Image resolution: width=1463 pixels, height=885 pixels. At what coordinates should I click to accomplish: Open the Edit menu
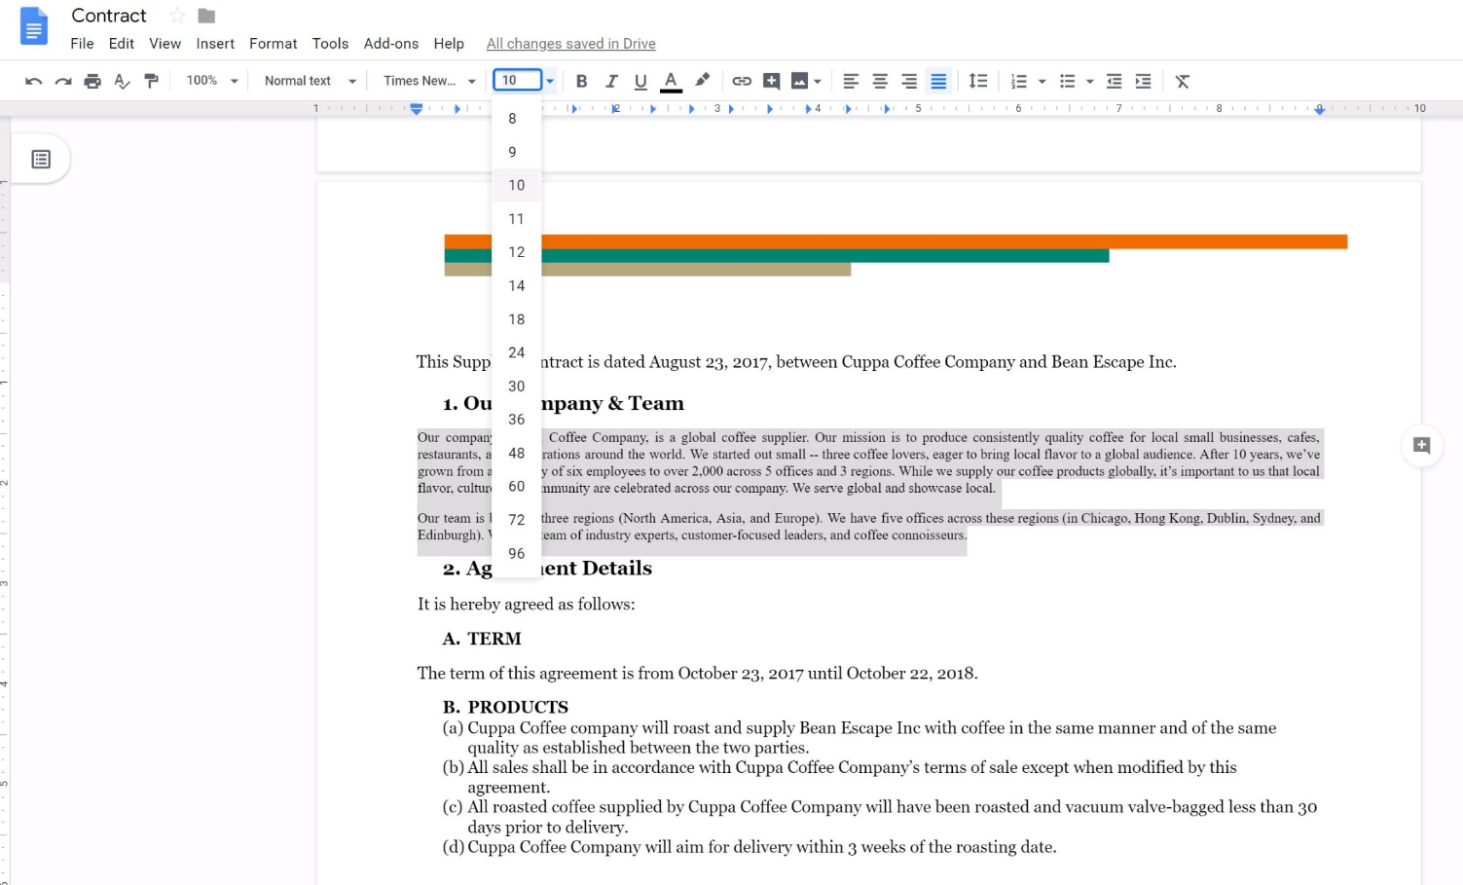coord(121,44)
